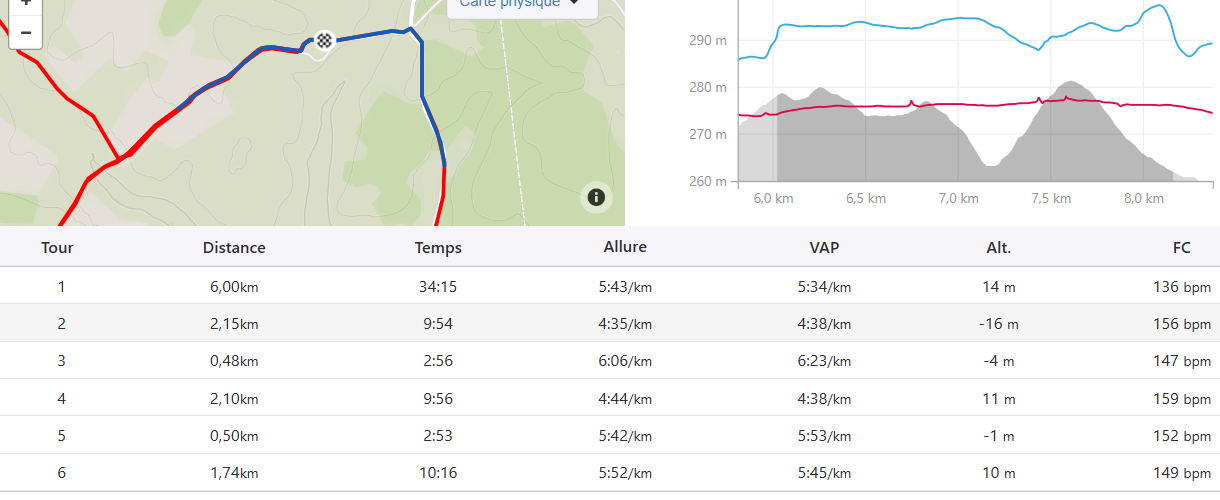
Task: Click the FC column header
Action: (x=1182, y=248)
